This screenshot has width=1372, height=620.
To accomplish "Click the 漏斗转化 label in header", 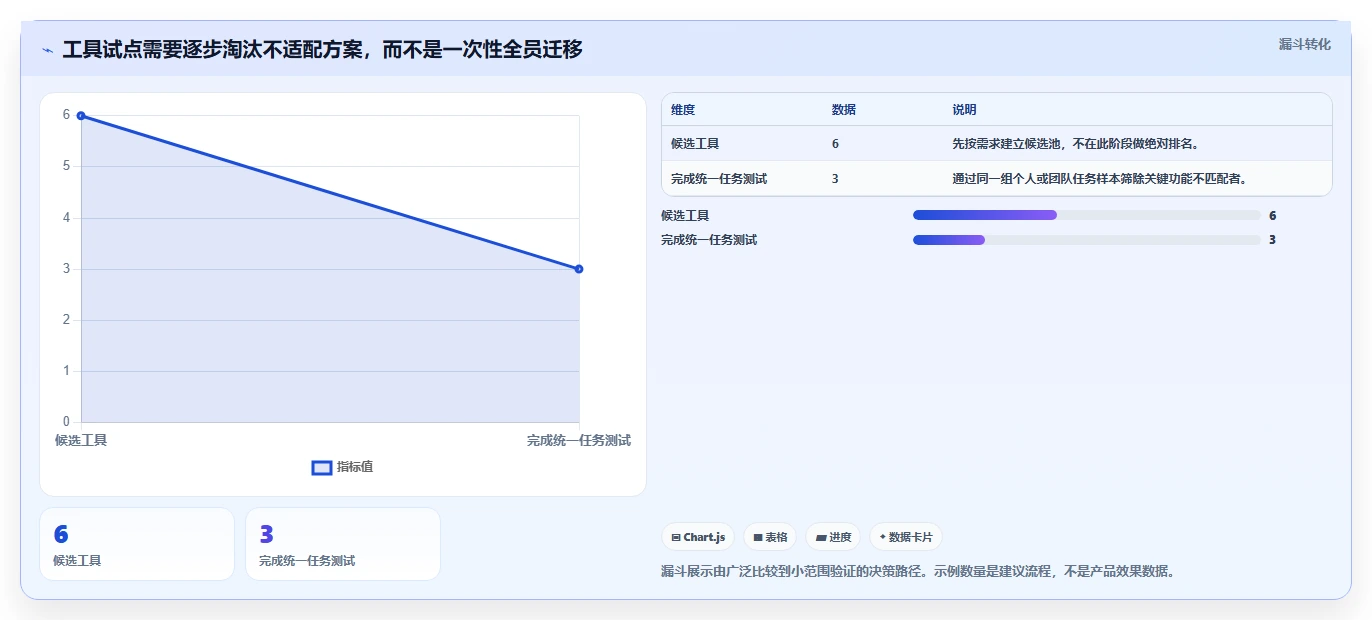I will (x=1304, y=44).
